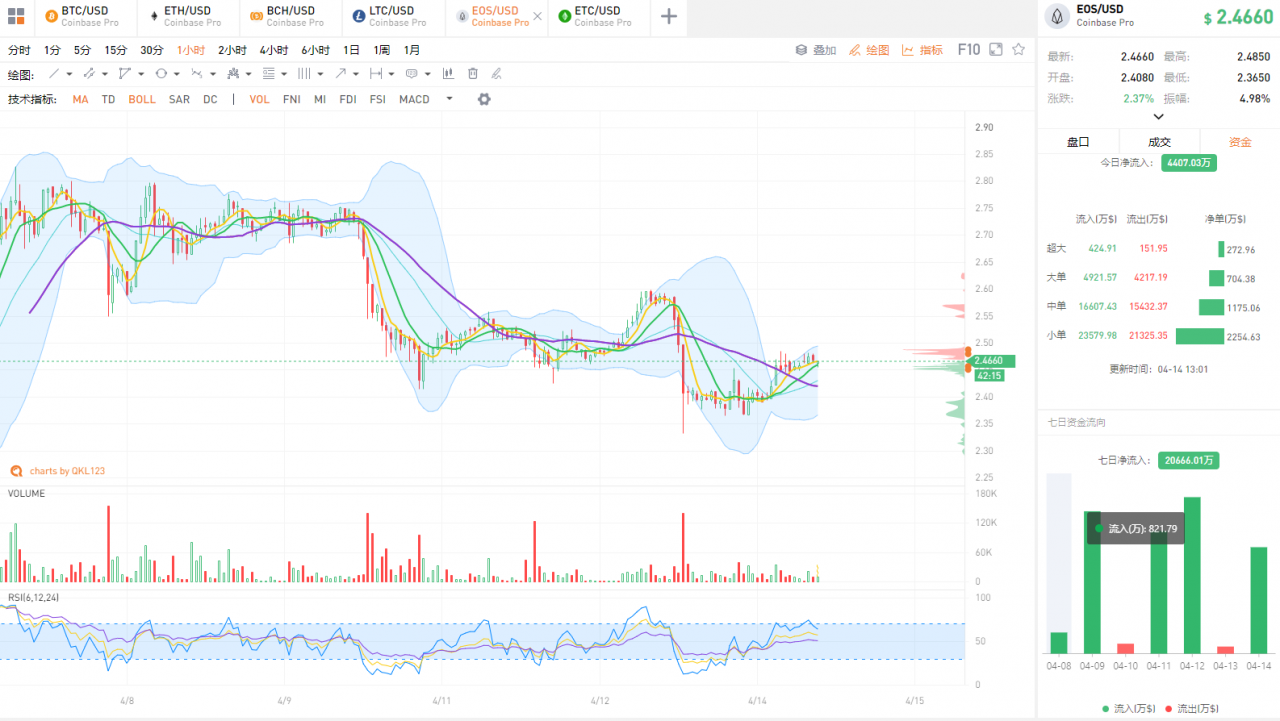Select the trend line drawing tool
The image size is (1280, 721).
[x=54, y=73]
